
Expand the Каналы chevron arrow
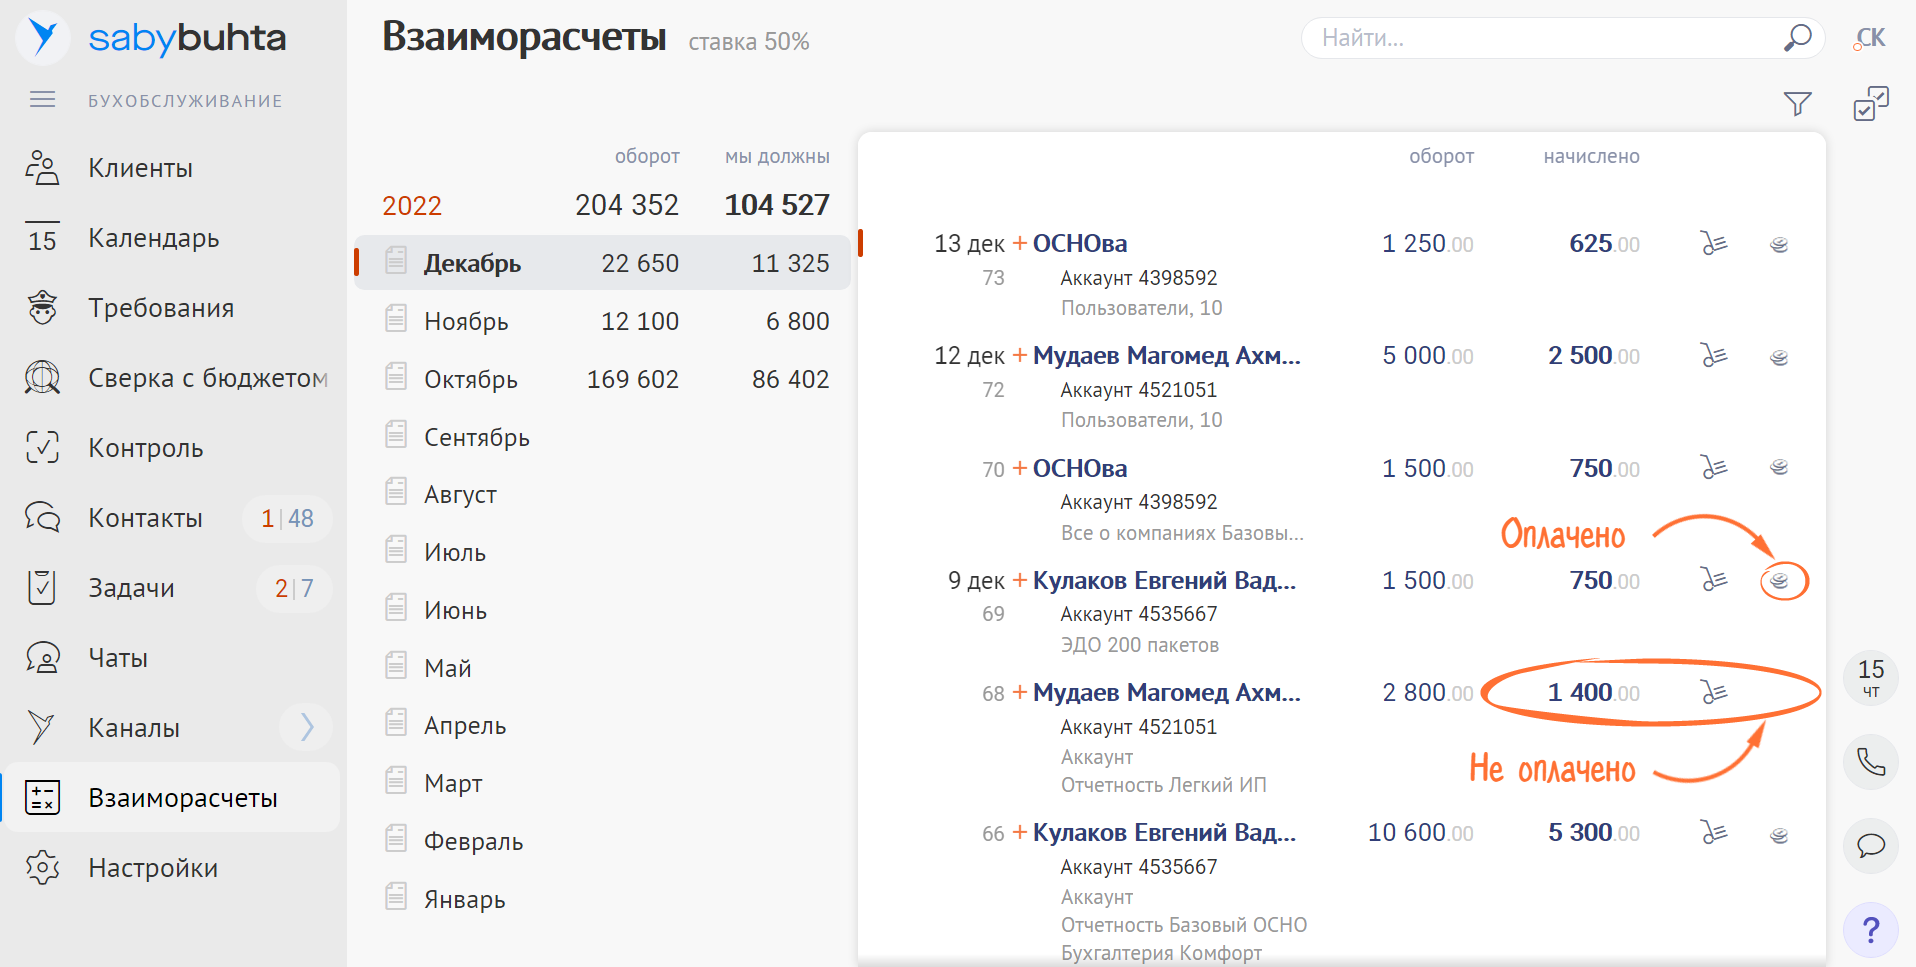click(306, 727)
